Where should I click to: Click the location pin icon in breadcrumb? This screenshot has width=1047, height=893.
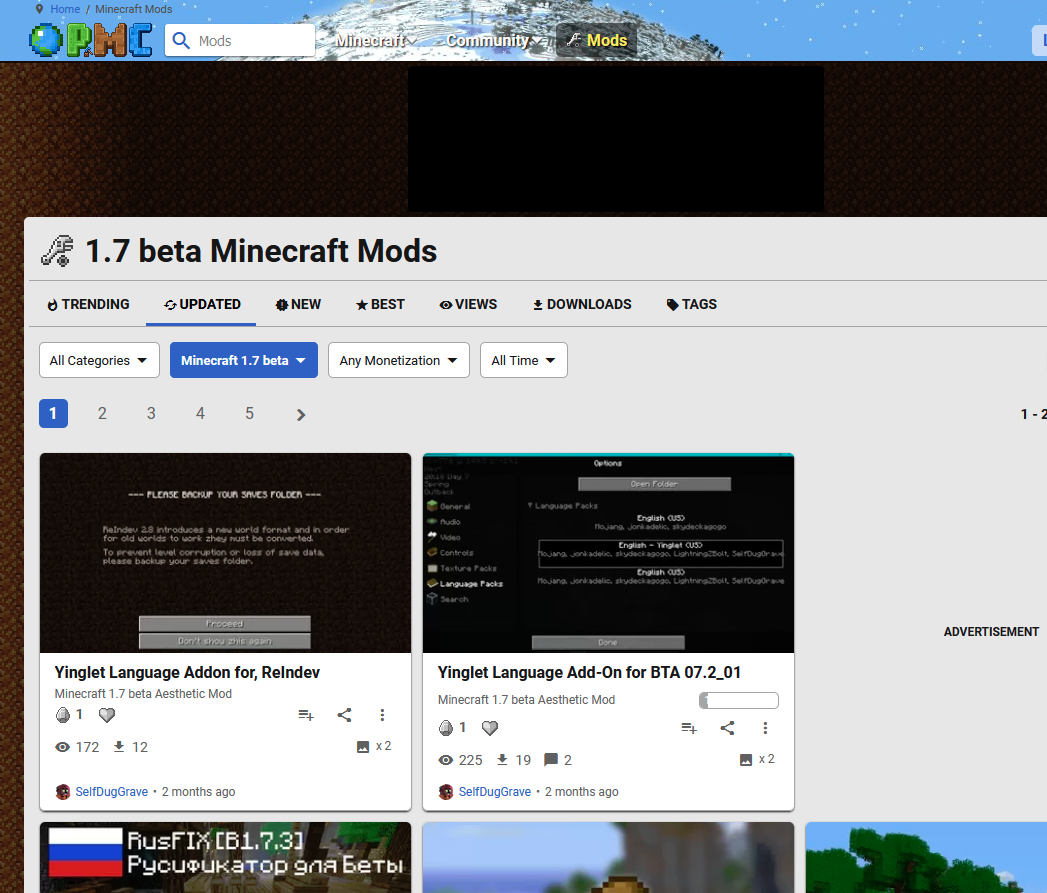point(39,9)
